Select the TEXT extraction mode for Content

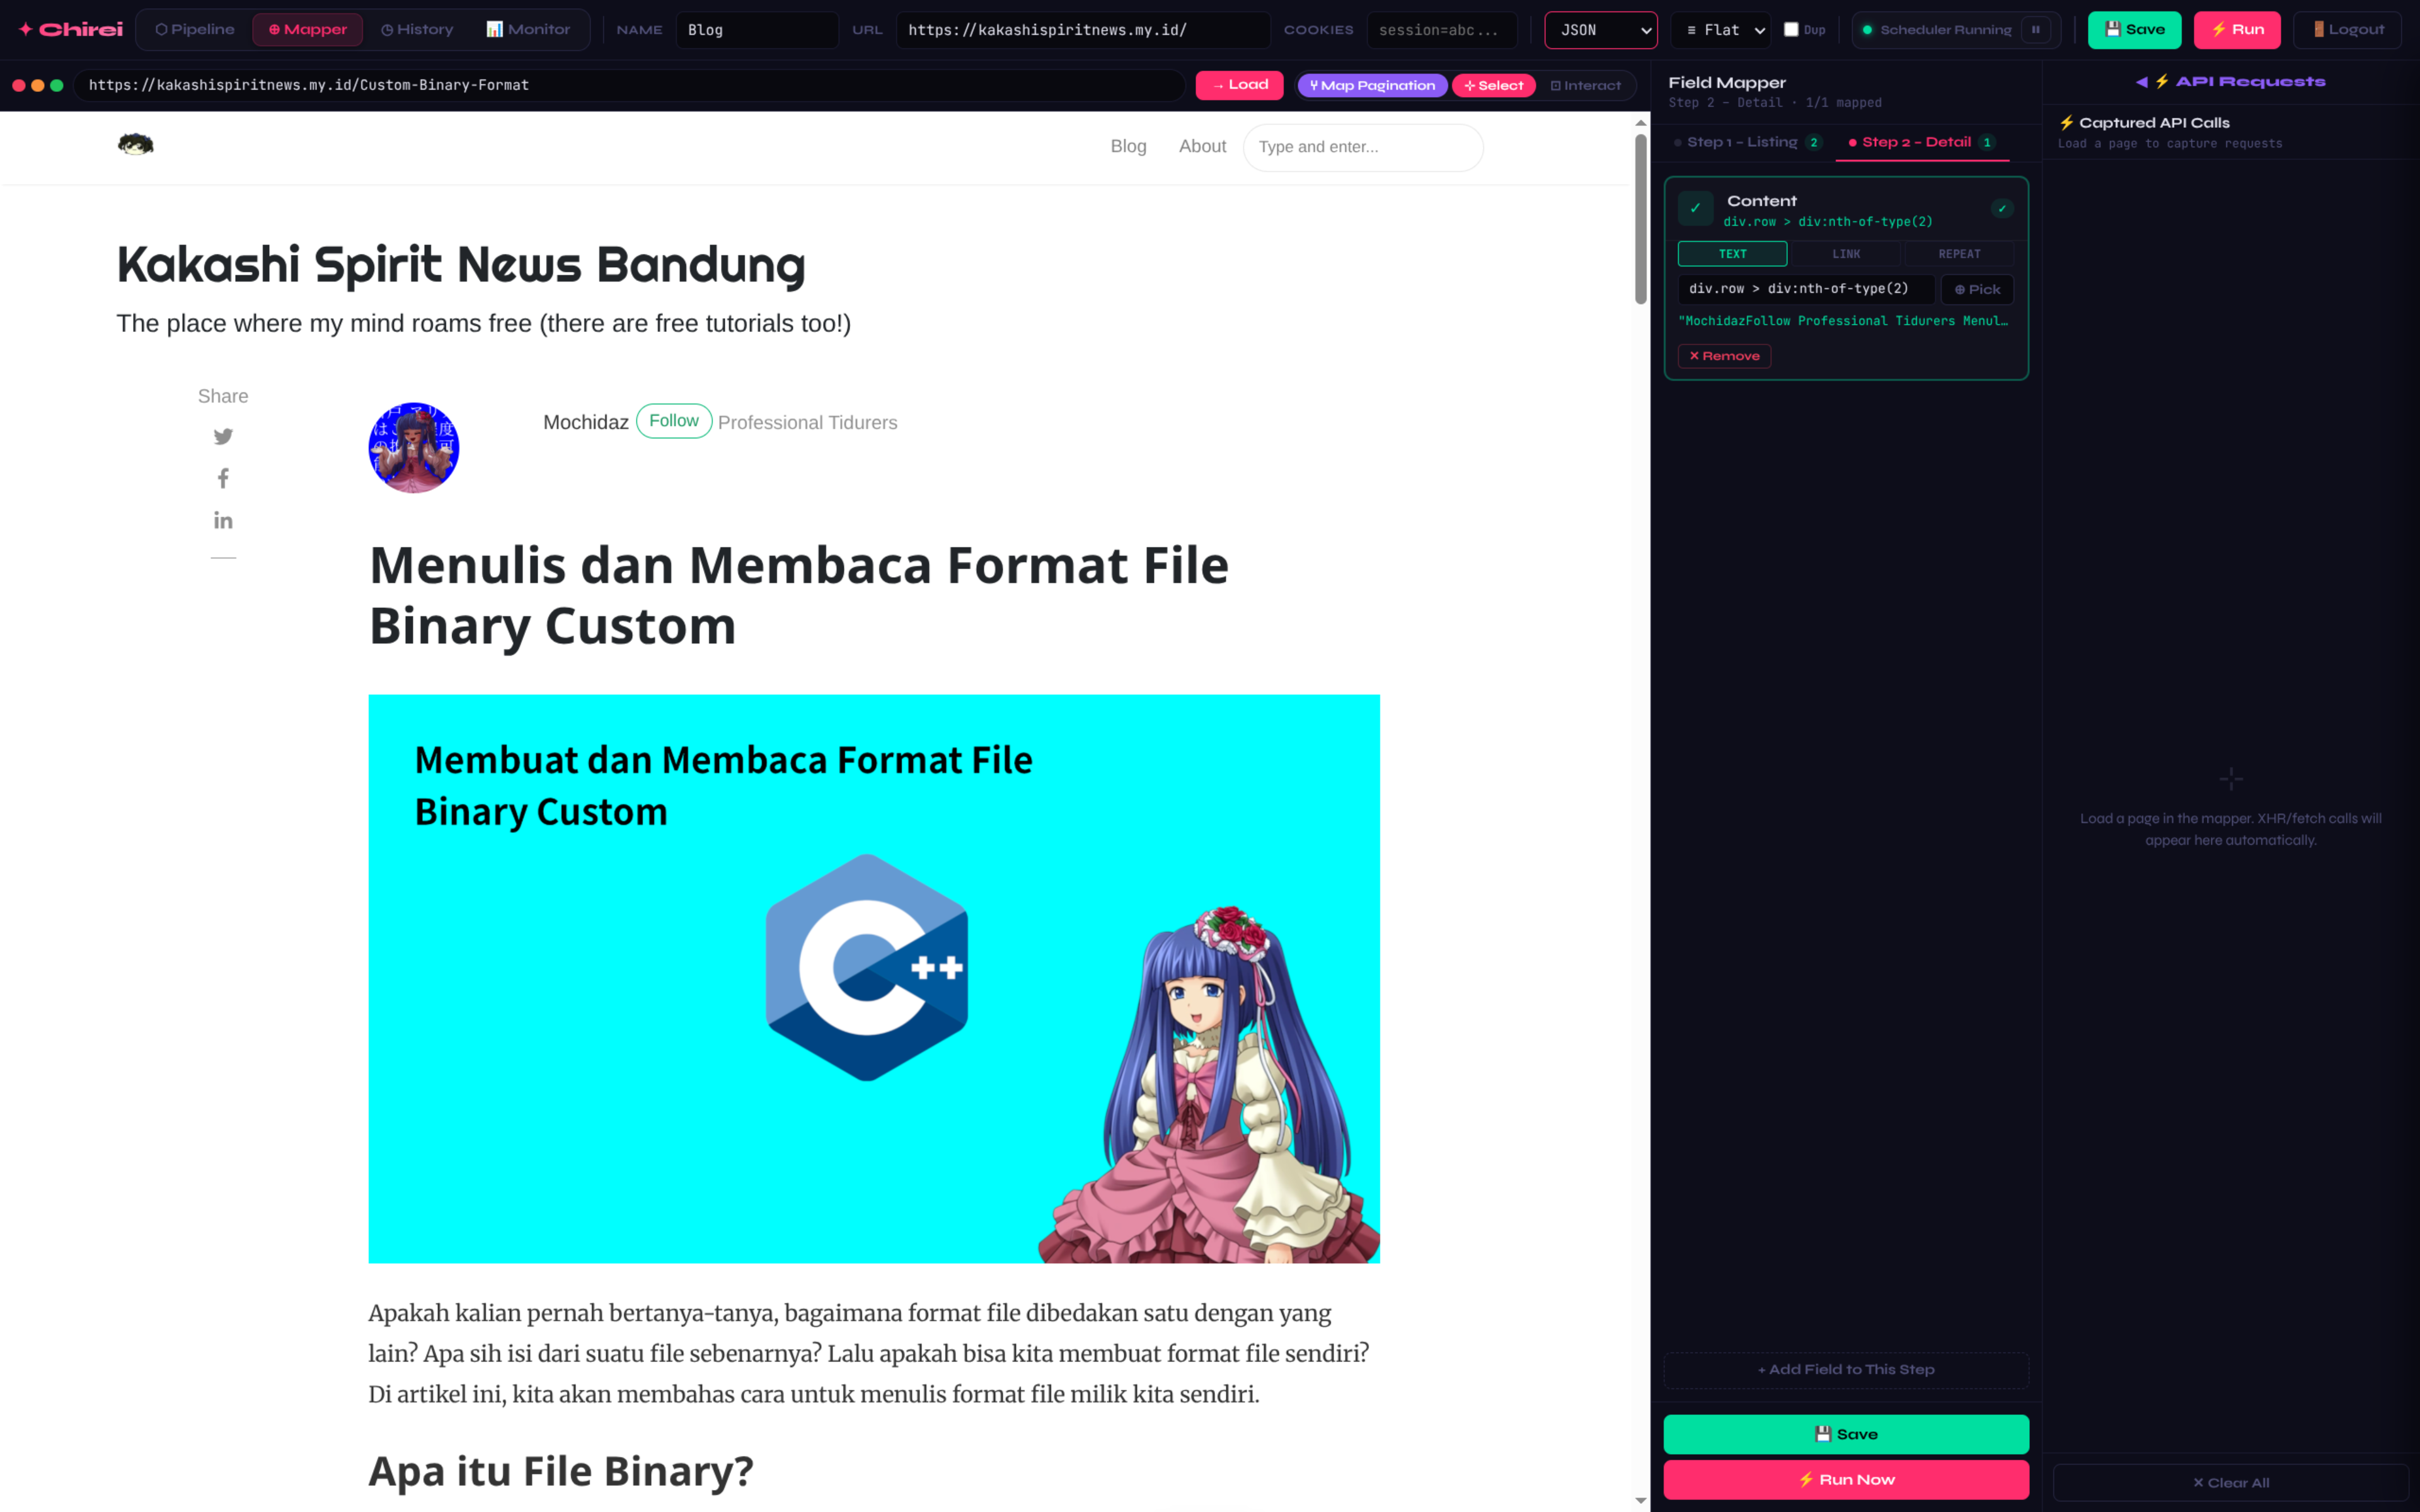1732,253
